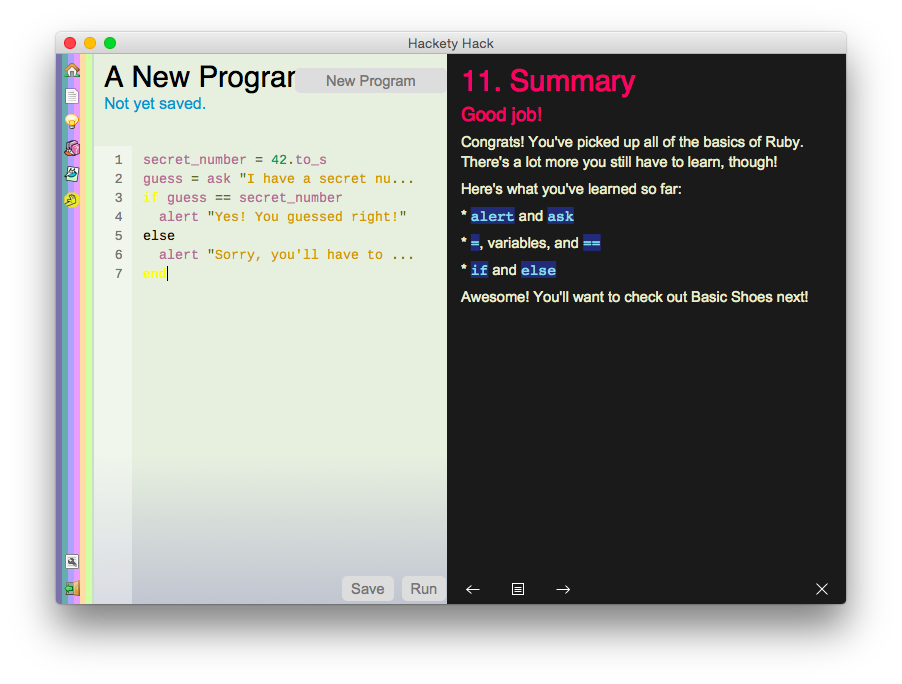This screenshot has height=684, width=902.
Task: Click highlighted 'else' keyword in lesson
Action: click(x=538, y=270)
